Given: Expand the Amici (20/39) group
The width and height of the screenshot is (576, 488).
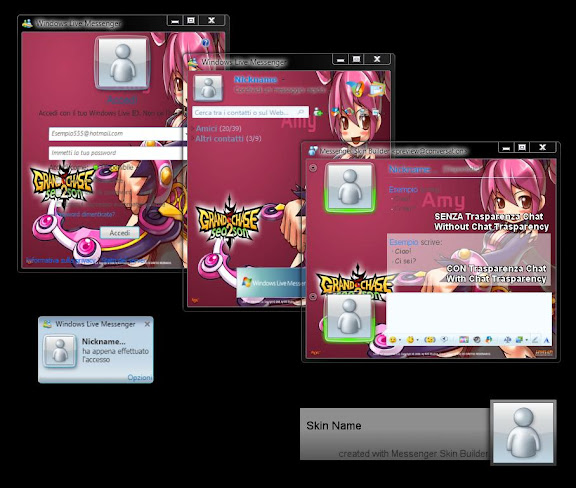Looking at the screenshot, I should [218, 128].
